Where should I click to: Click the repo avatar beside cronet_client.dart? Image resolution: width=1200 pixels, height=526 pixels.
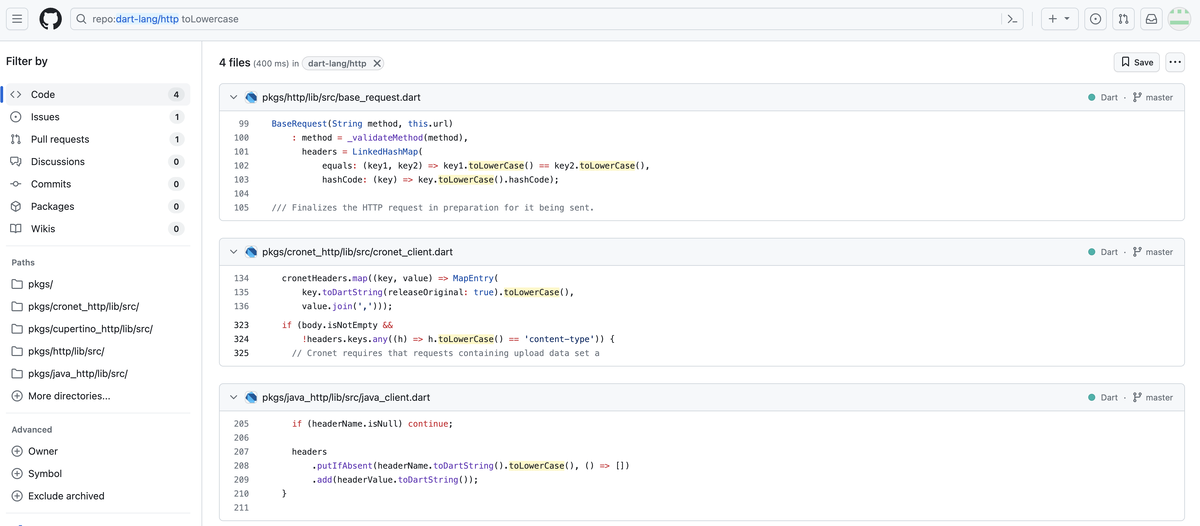point(252,252)
